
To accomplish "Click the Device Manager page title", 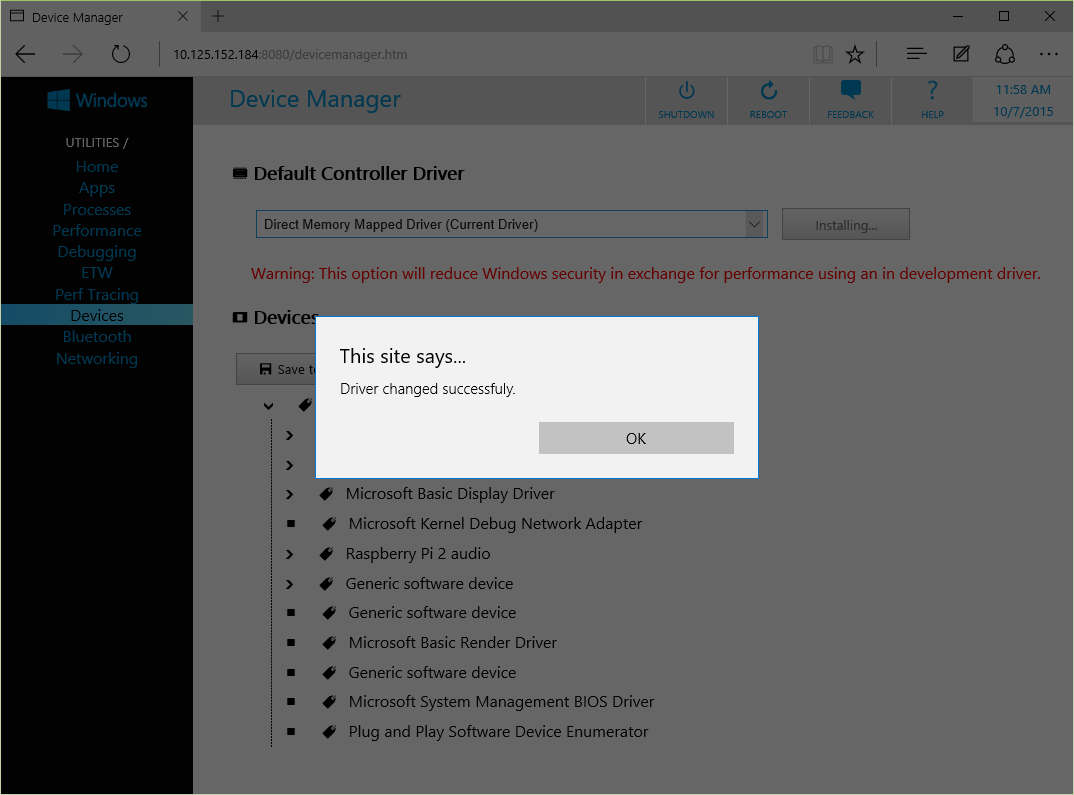I will click(x=314, y=99).
